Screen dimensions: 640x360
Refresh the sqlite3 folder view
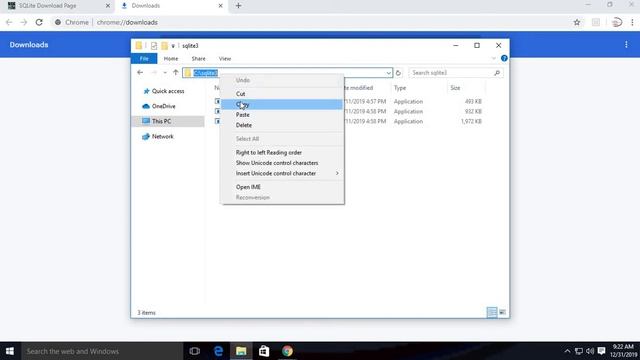(x=398, y=73)
